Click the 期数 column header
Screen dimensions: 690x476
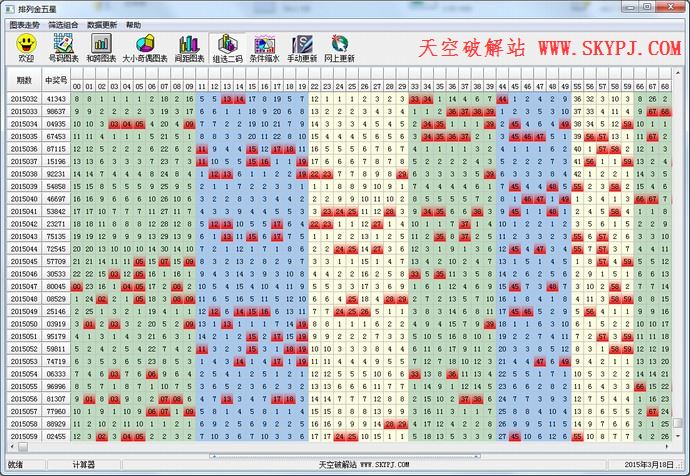pyautogui.click(x=24, y=79)
